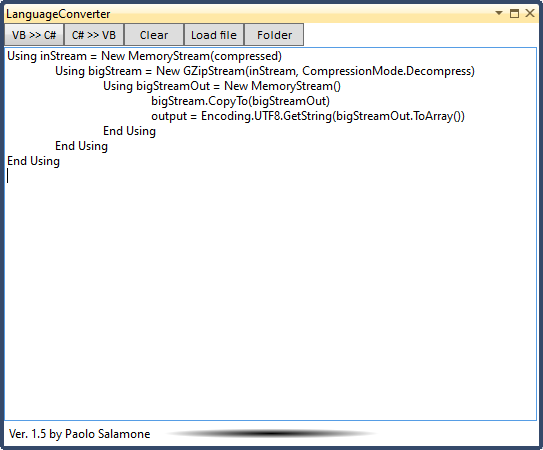Open the Load file dialog
Image resolution: width=543 pixels, height=450 pixels.
click(x=214, y=35)
